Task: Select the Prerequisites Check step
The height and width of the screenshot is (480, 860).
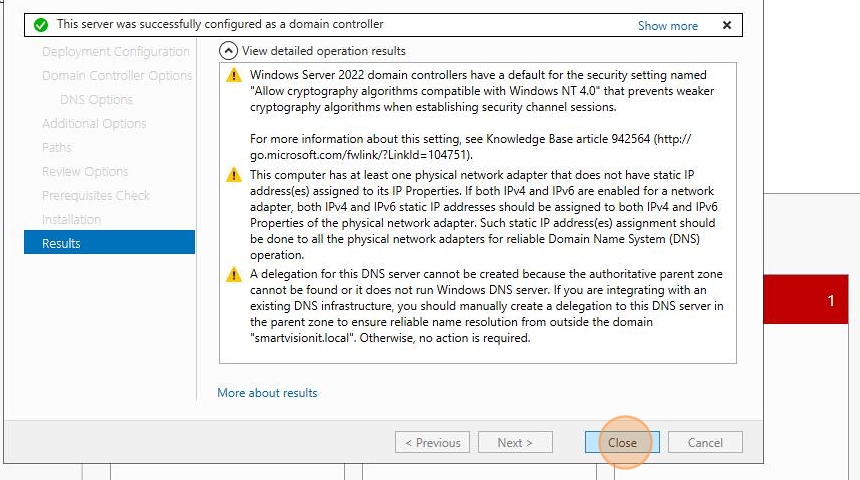Action: 96,195
